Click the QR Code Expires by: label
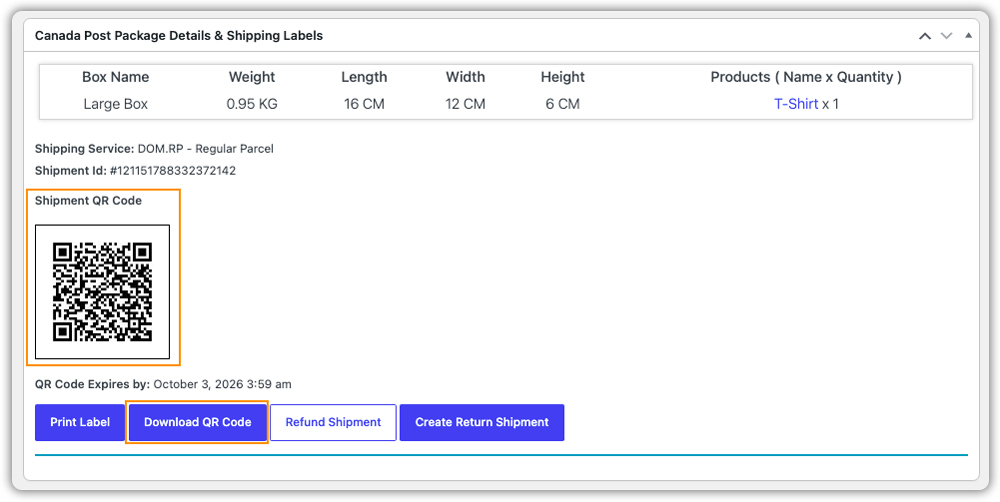Viewport: 1000px width, 502px height. pos(92,384)
